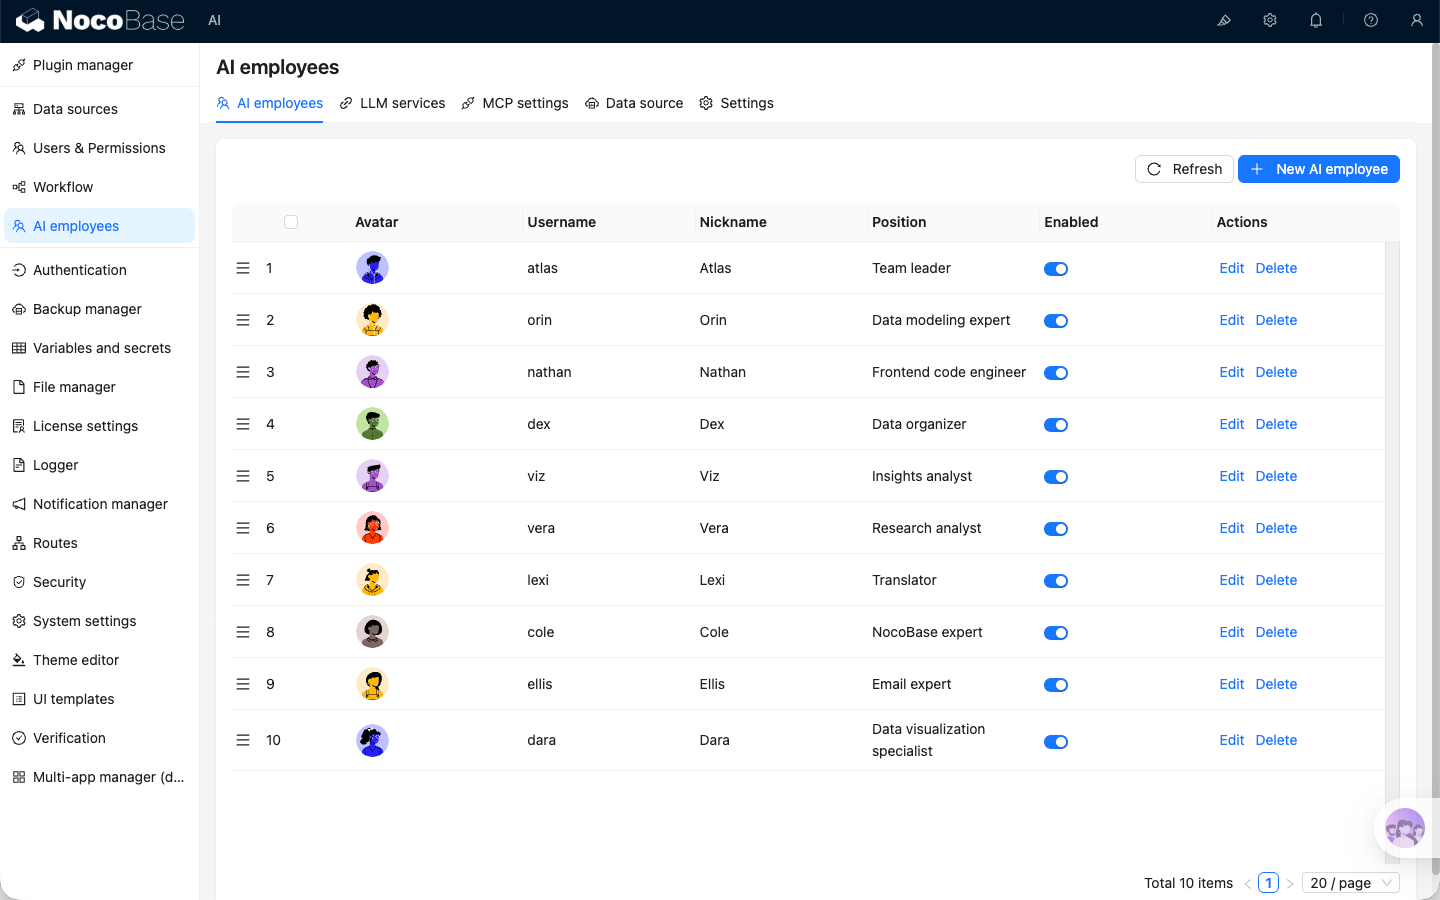Turn off the Enabled switch for Vera
The height and width of the screenshot is (900, 1440).
pyautogui.click(x=1056, y=529)
